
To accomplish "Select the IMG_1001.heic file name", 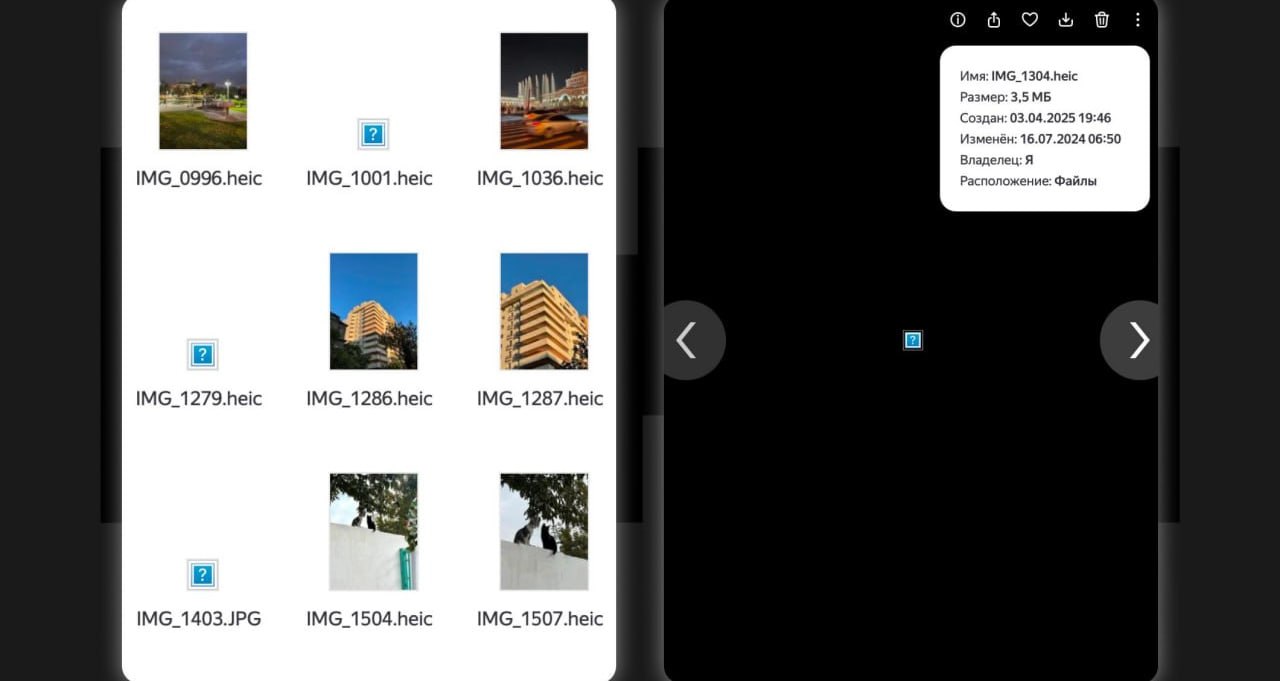I will [369, 178].
